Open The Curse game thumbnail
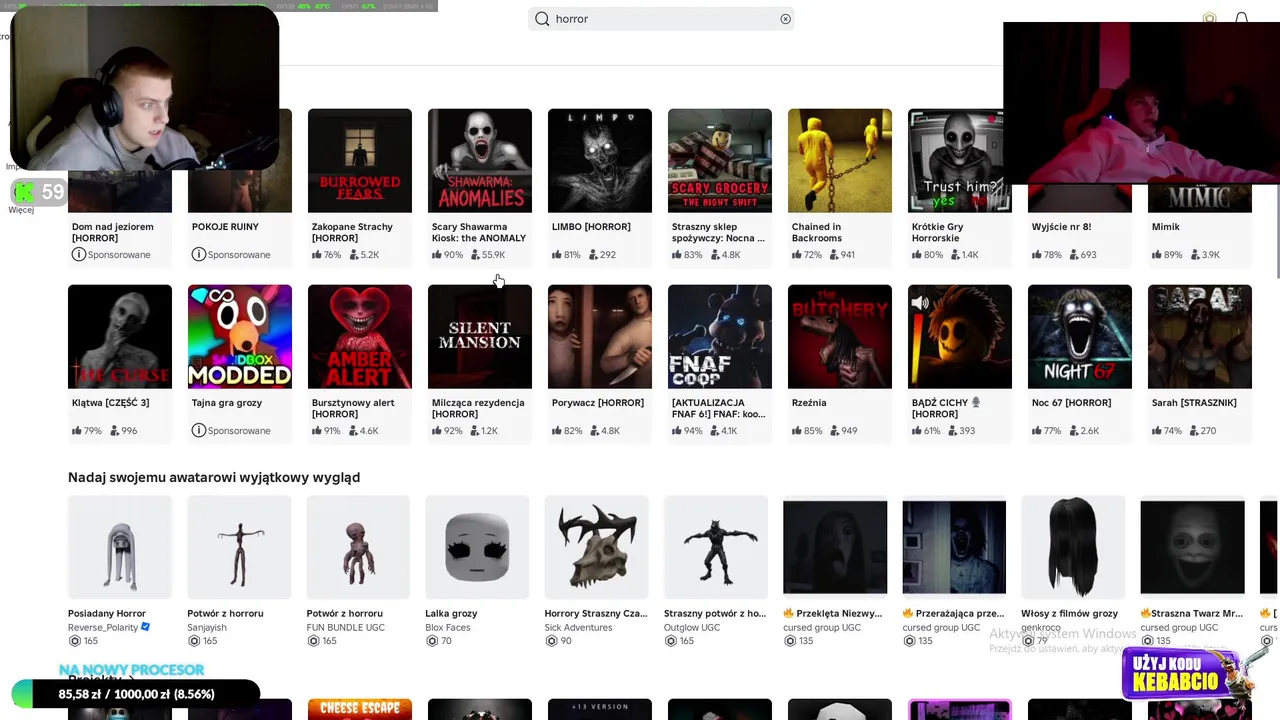This screenshot has height=720, width=1280. pos(120,337)
